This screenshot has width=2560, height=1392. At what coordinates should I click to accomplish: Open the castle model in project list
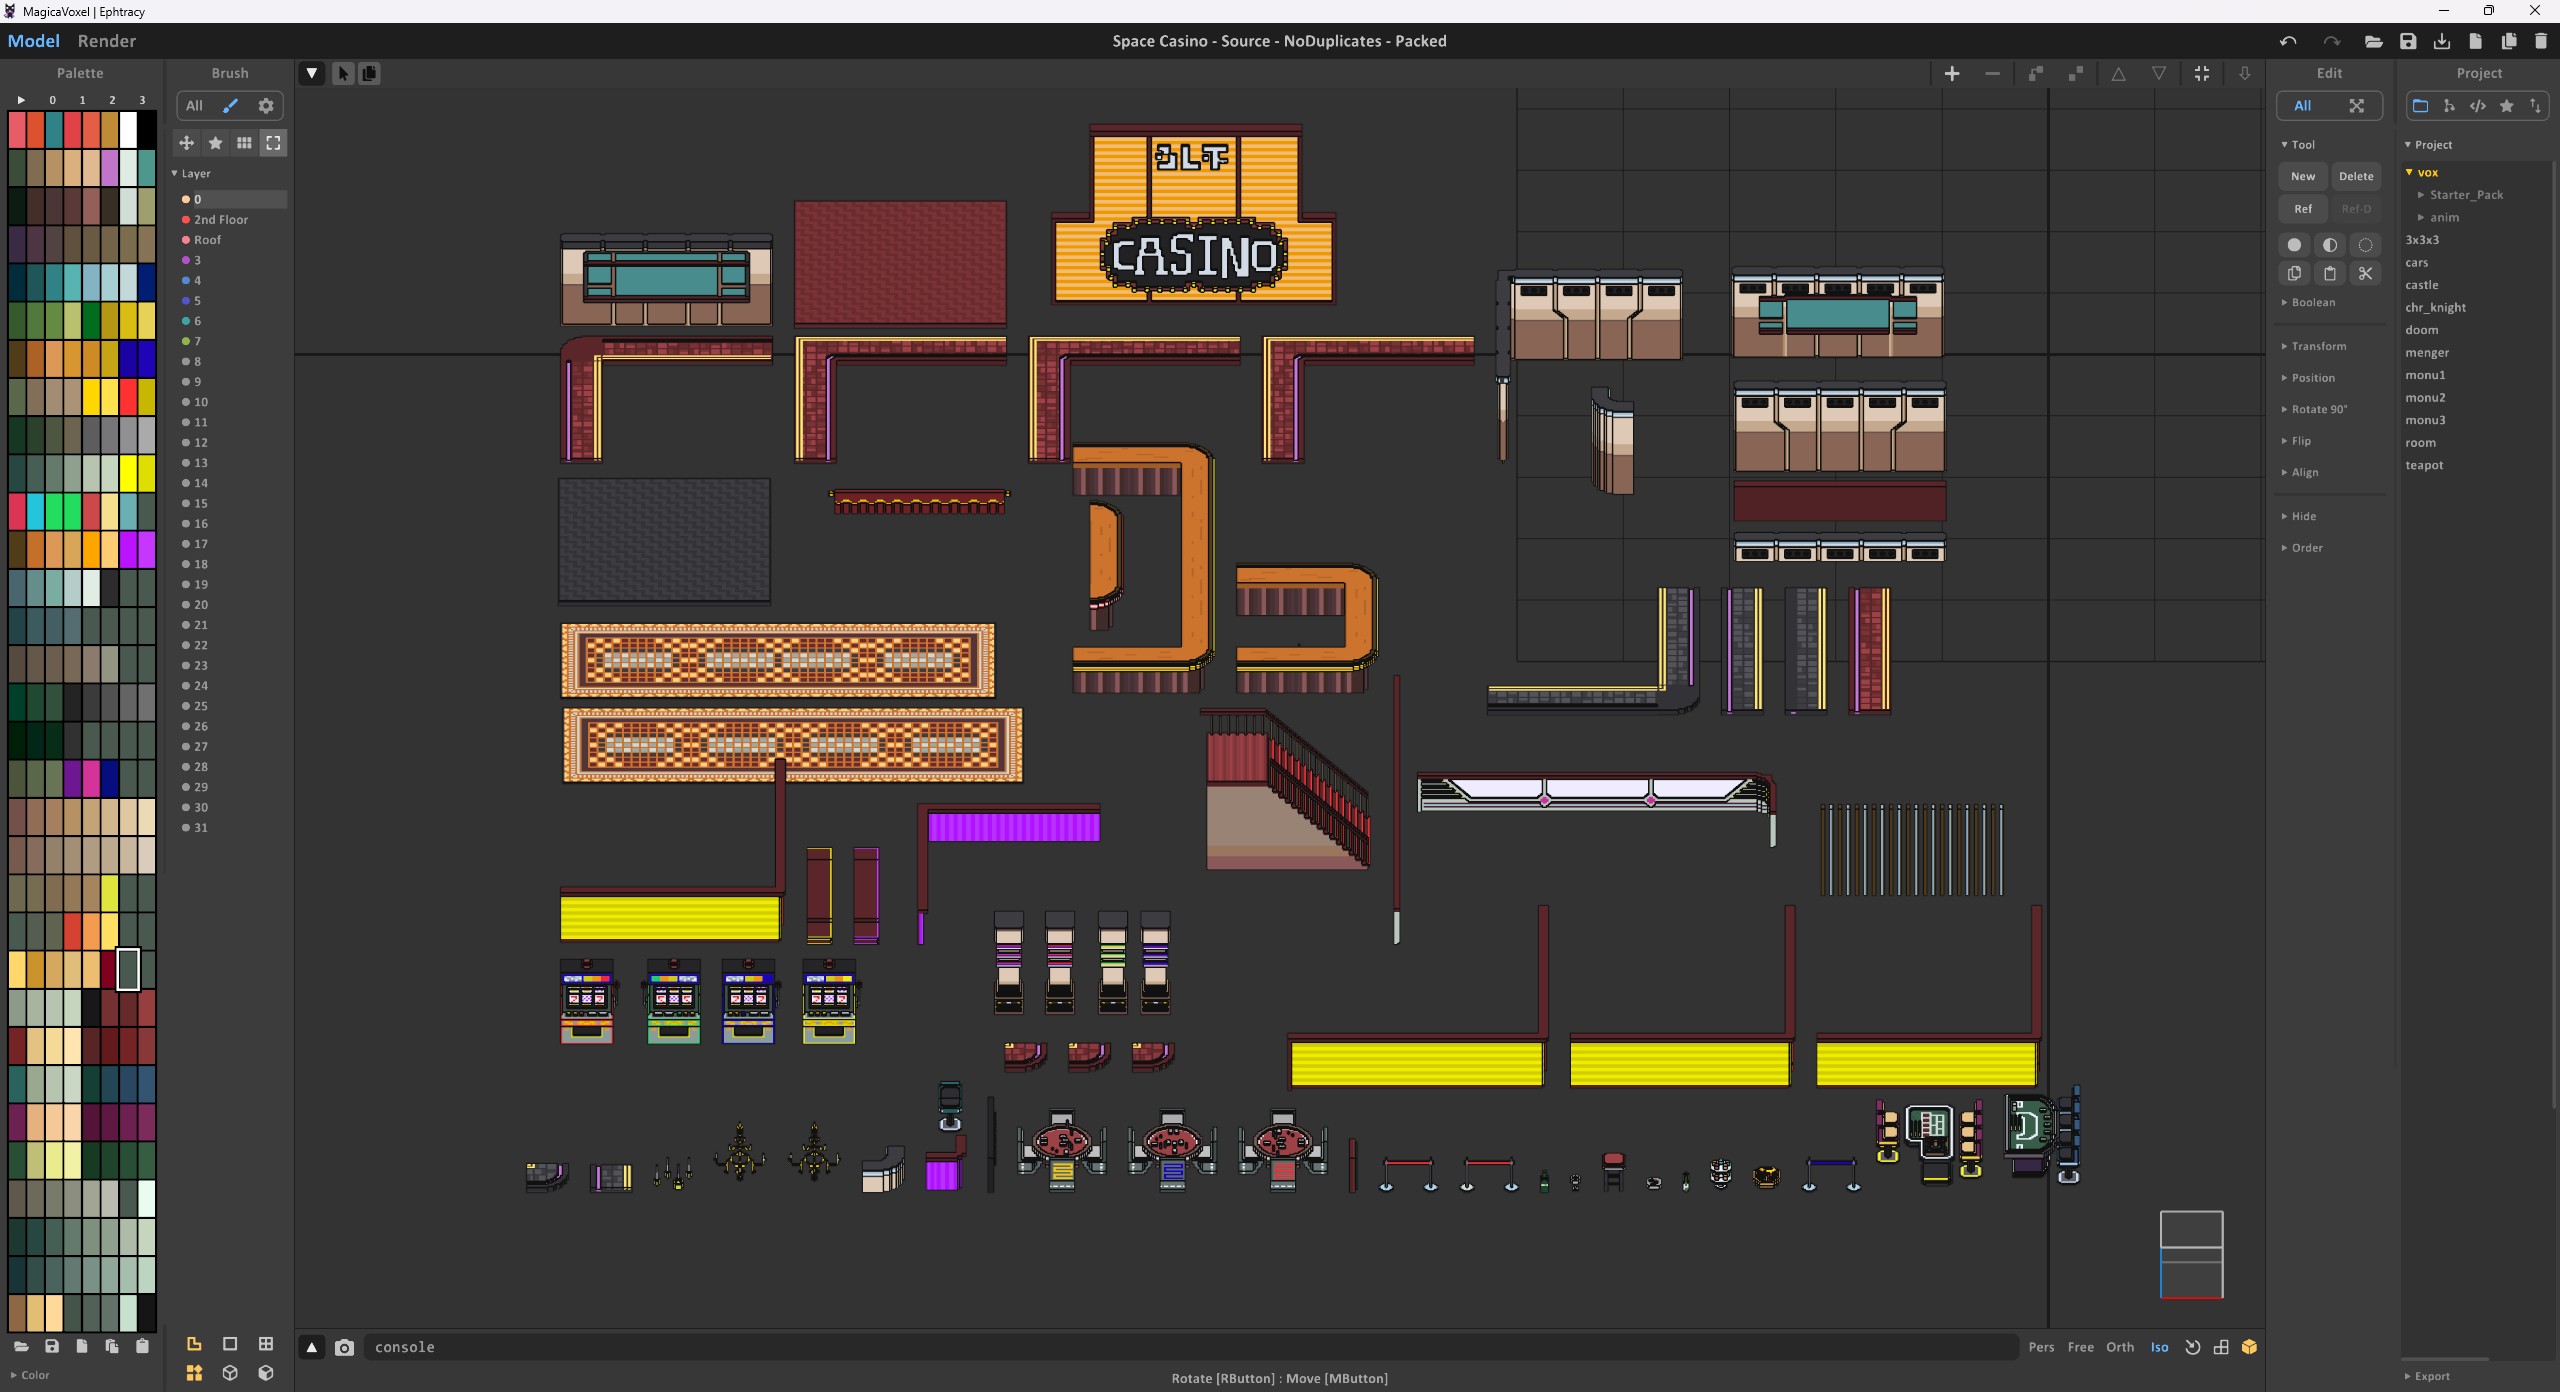tap(2421, 285)
